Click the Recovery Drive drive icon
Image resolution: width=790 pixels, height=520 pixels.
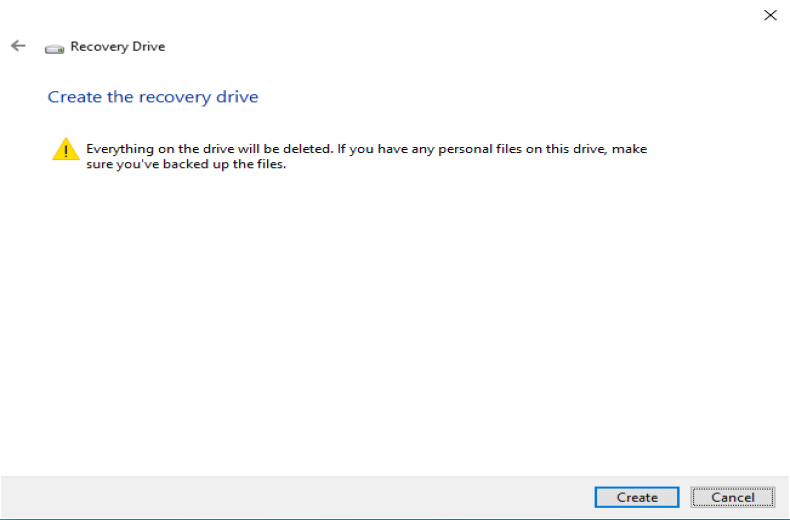(x=54, y=47)
